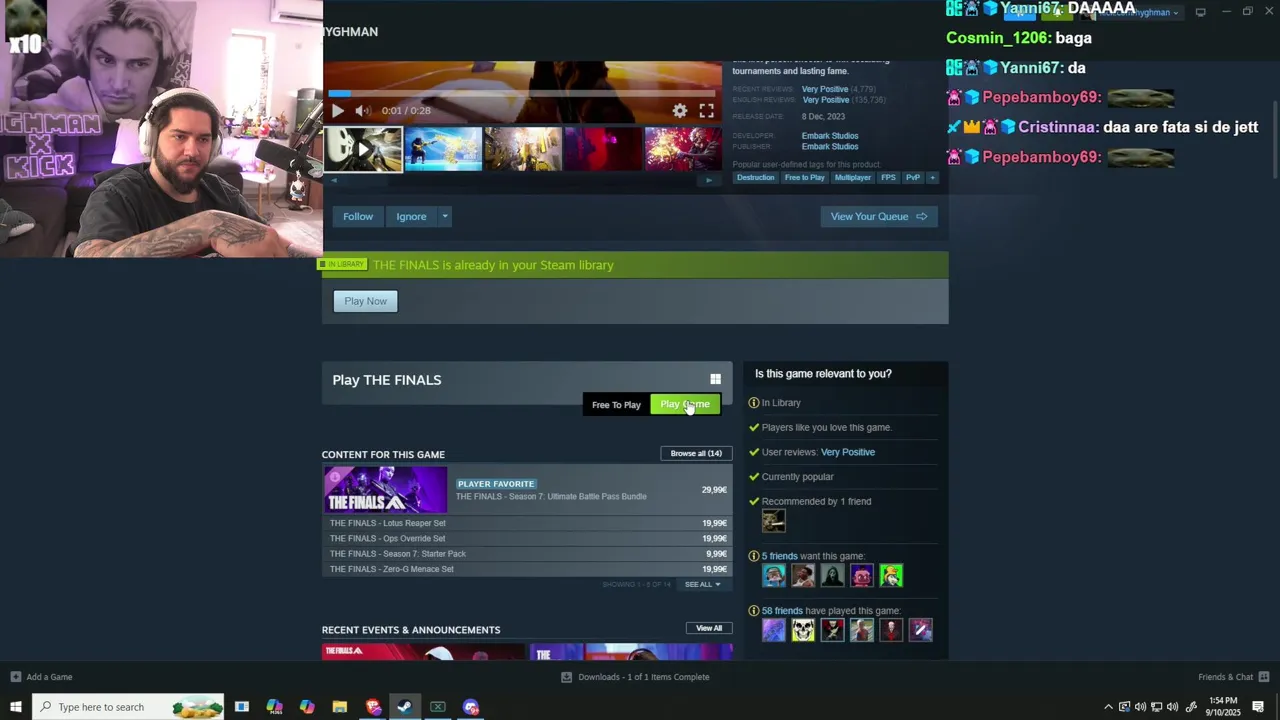Click the Windows platform icon
The image size is (1280, 720).
click(x=715, y=379)
